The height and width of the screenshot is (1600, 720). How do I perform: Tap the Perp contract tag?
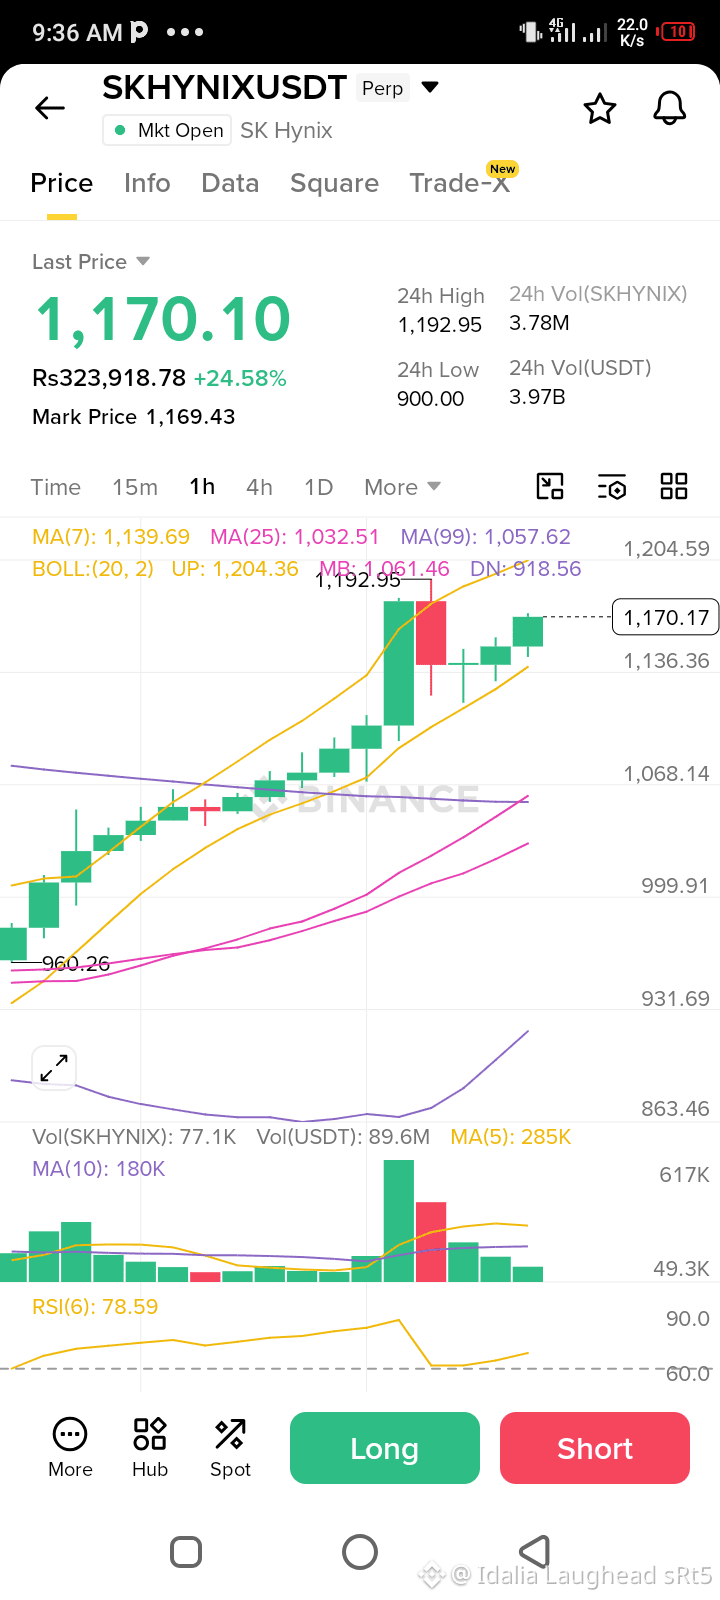tap(383, 88)
